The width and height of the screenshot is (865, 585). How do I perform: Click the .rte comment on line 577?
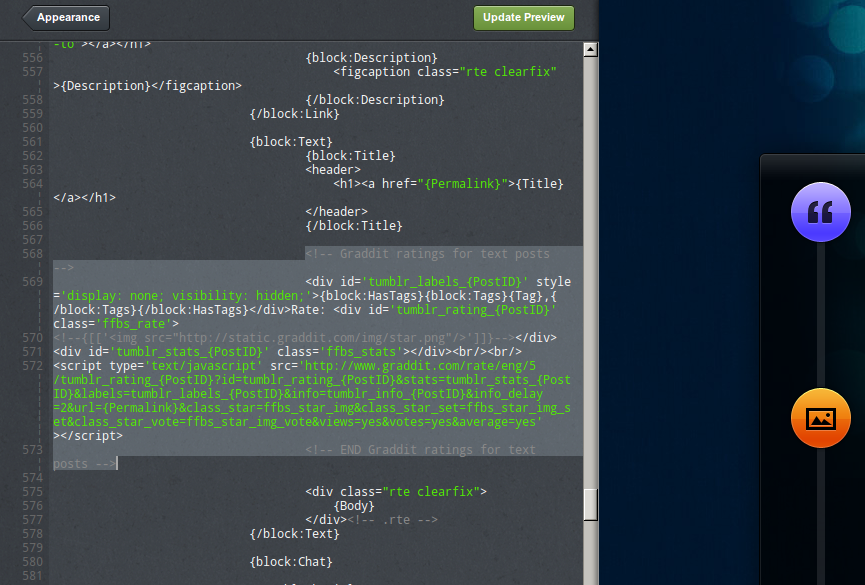tap(392, 520)
